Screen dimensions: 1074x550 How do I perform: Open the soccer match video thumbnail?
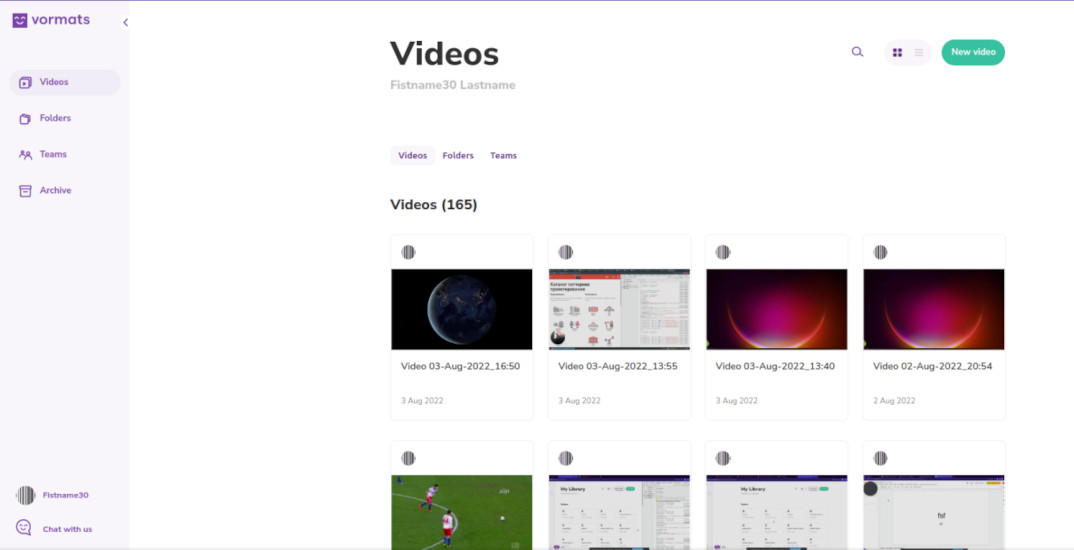[x=461, y=510]
